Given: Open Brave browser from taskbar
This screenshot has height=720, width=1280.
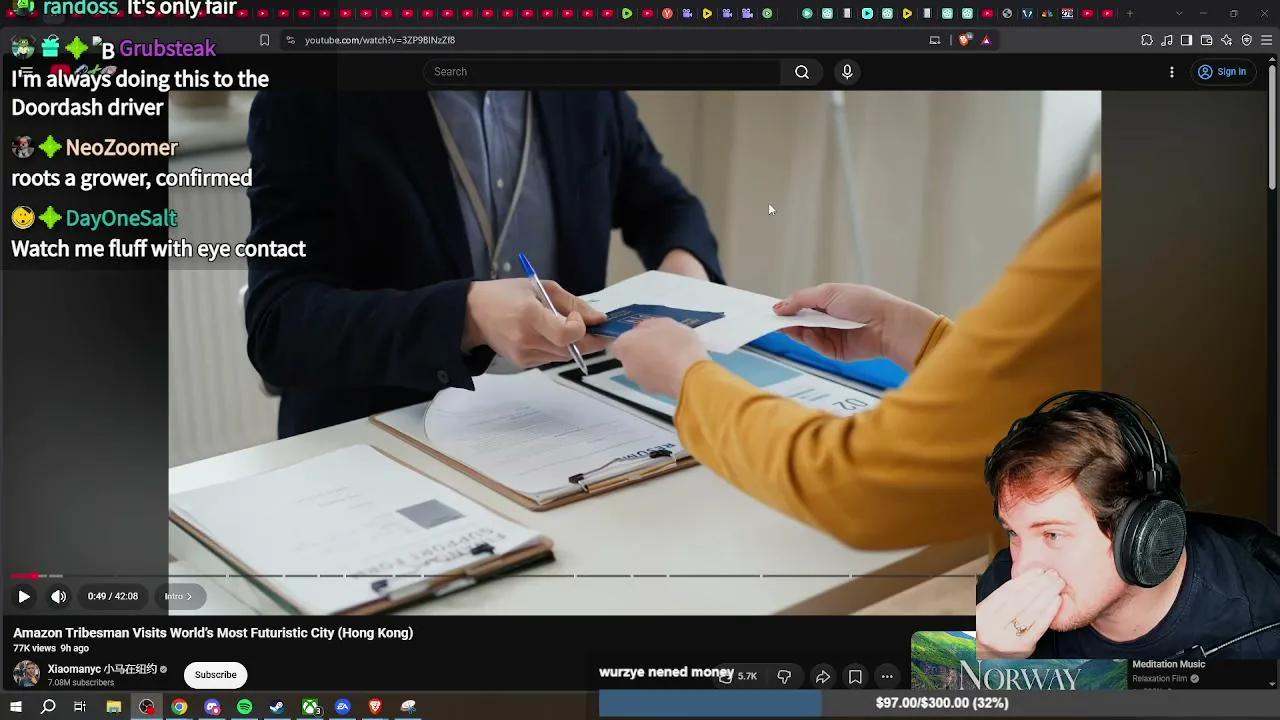Looking at the screenshot, I should coord(375,707).
